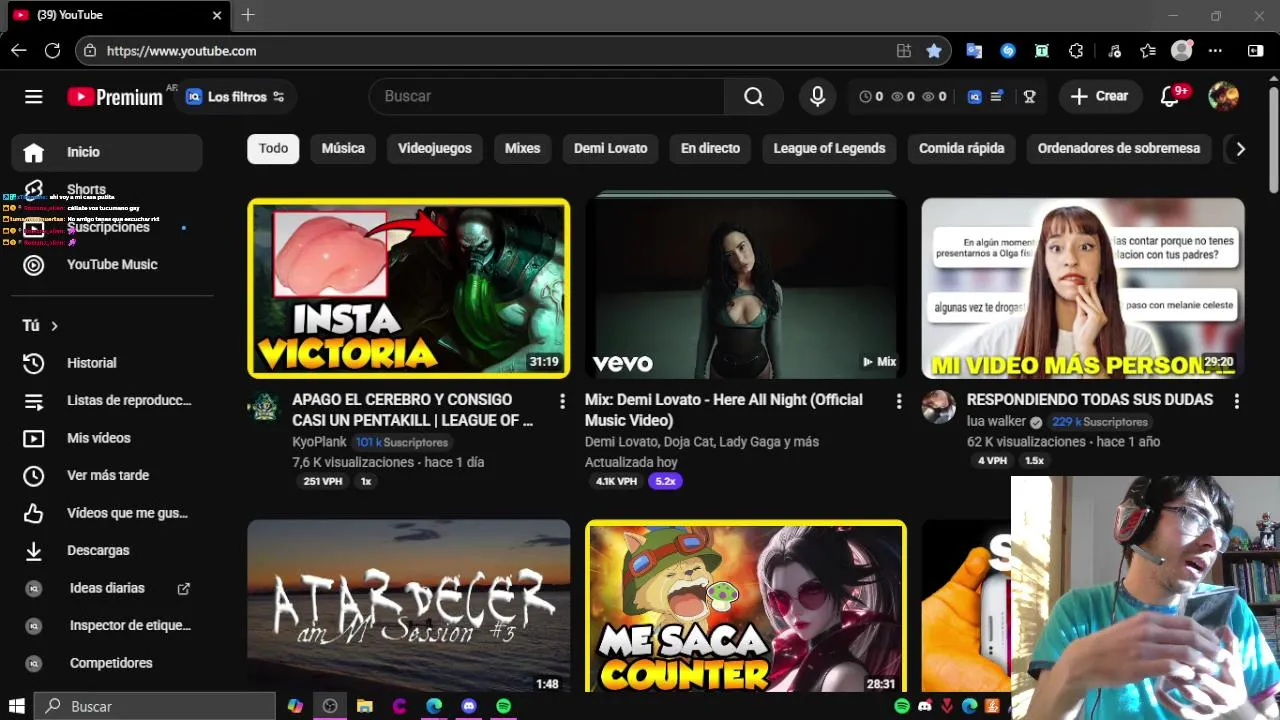Open Demi Lovato Mix thumbnail
Image resolution: width=1280 pixels, height=720 pixels.
click(746, 288)
